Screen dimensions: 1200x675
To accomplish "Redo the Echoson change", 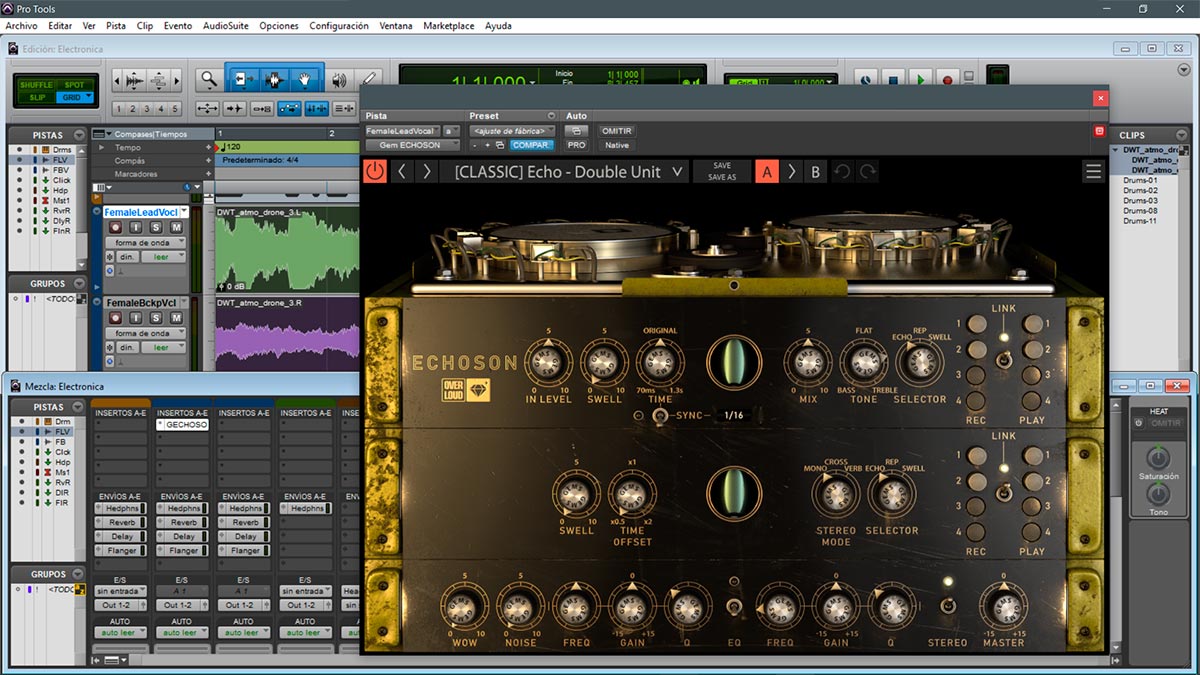I will (x=867, y=172).
